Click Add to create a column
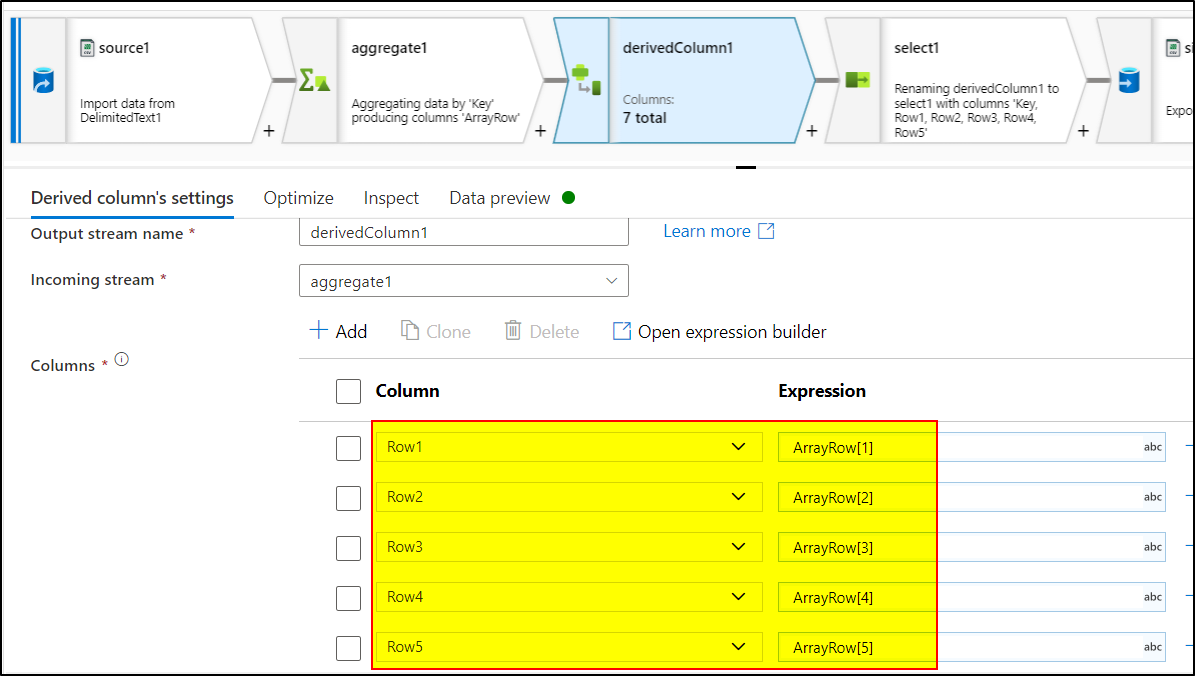This screenshot has width=1195, height=676. pos(338,331)
